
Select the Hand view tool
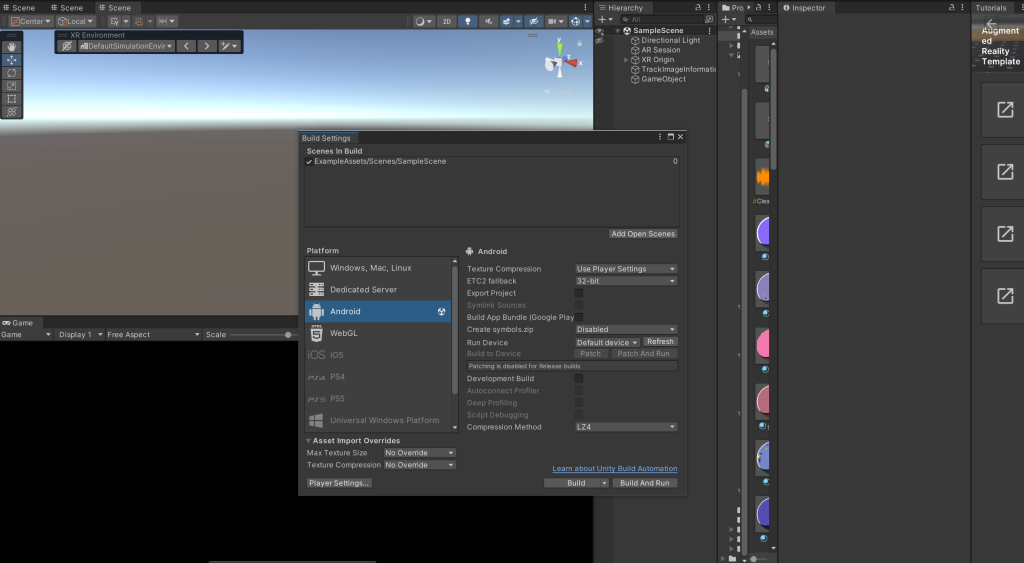coord(12,47)
